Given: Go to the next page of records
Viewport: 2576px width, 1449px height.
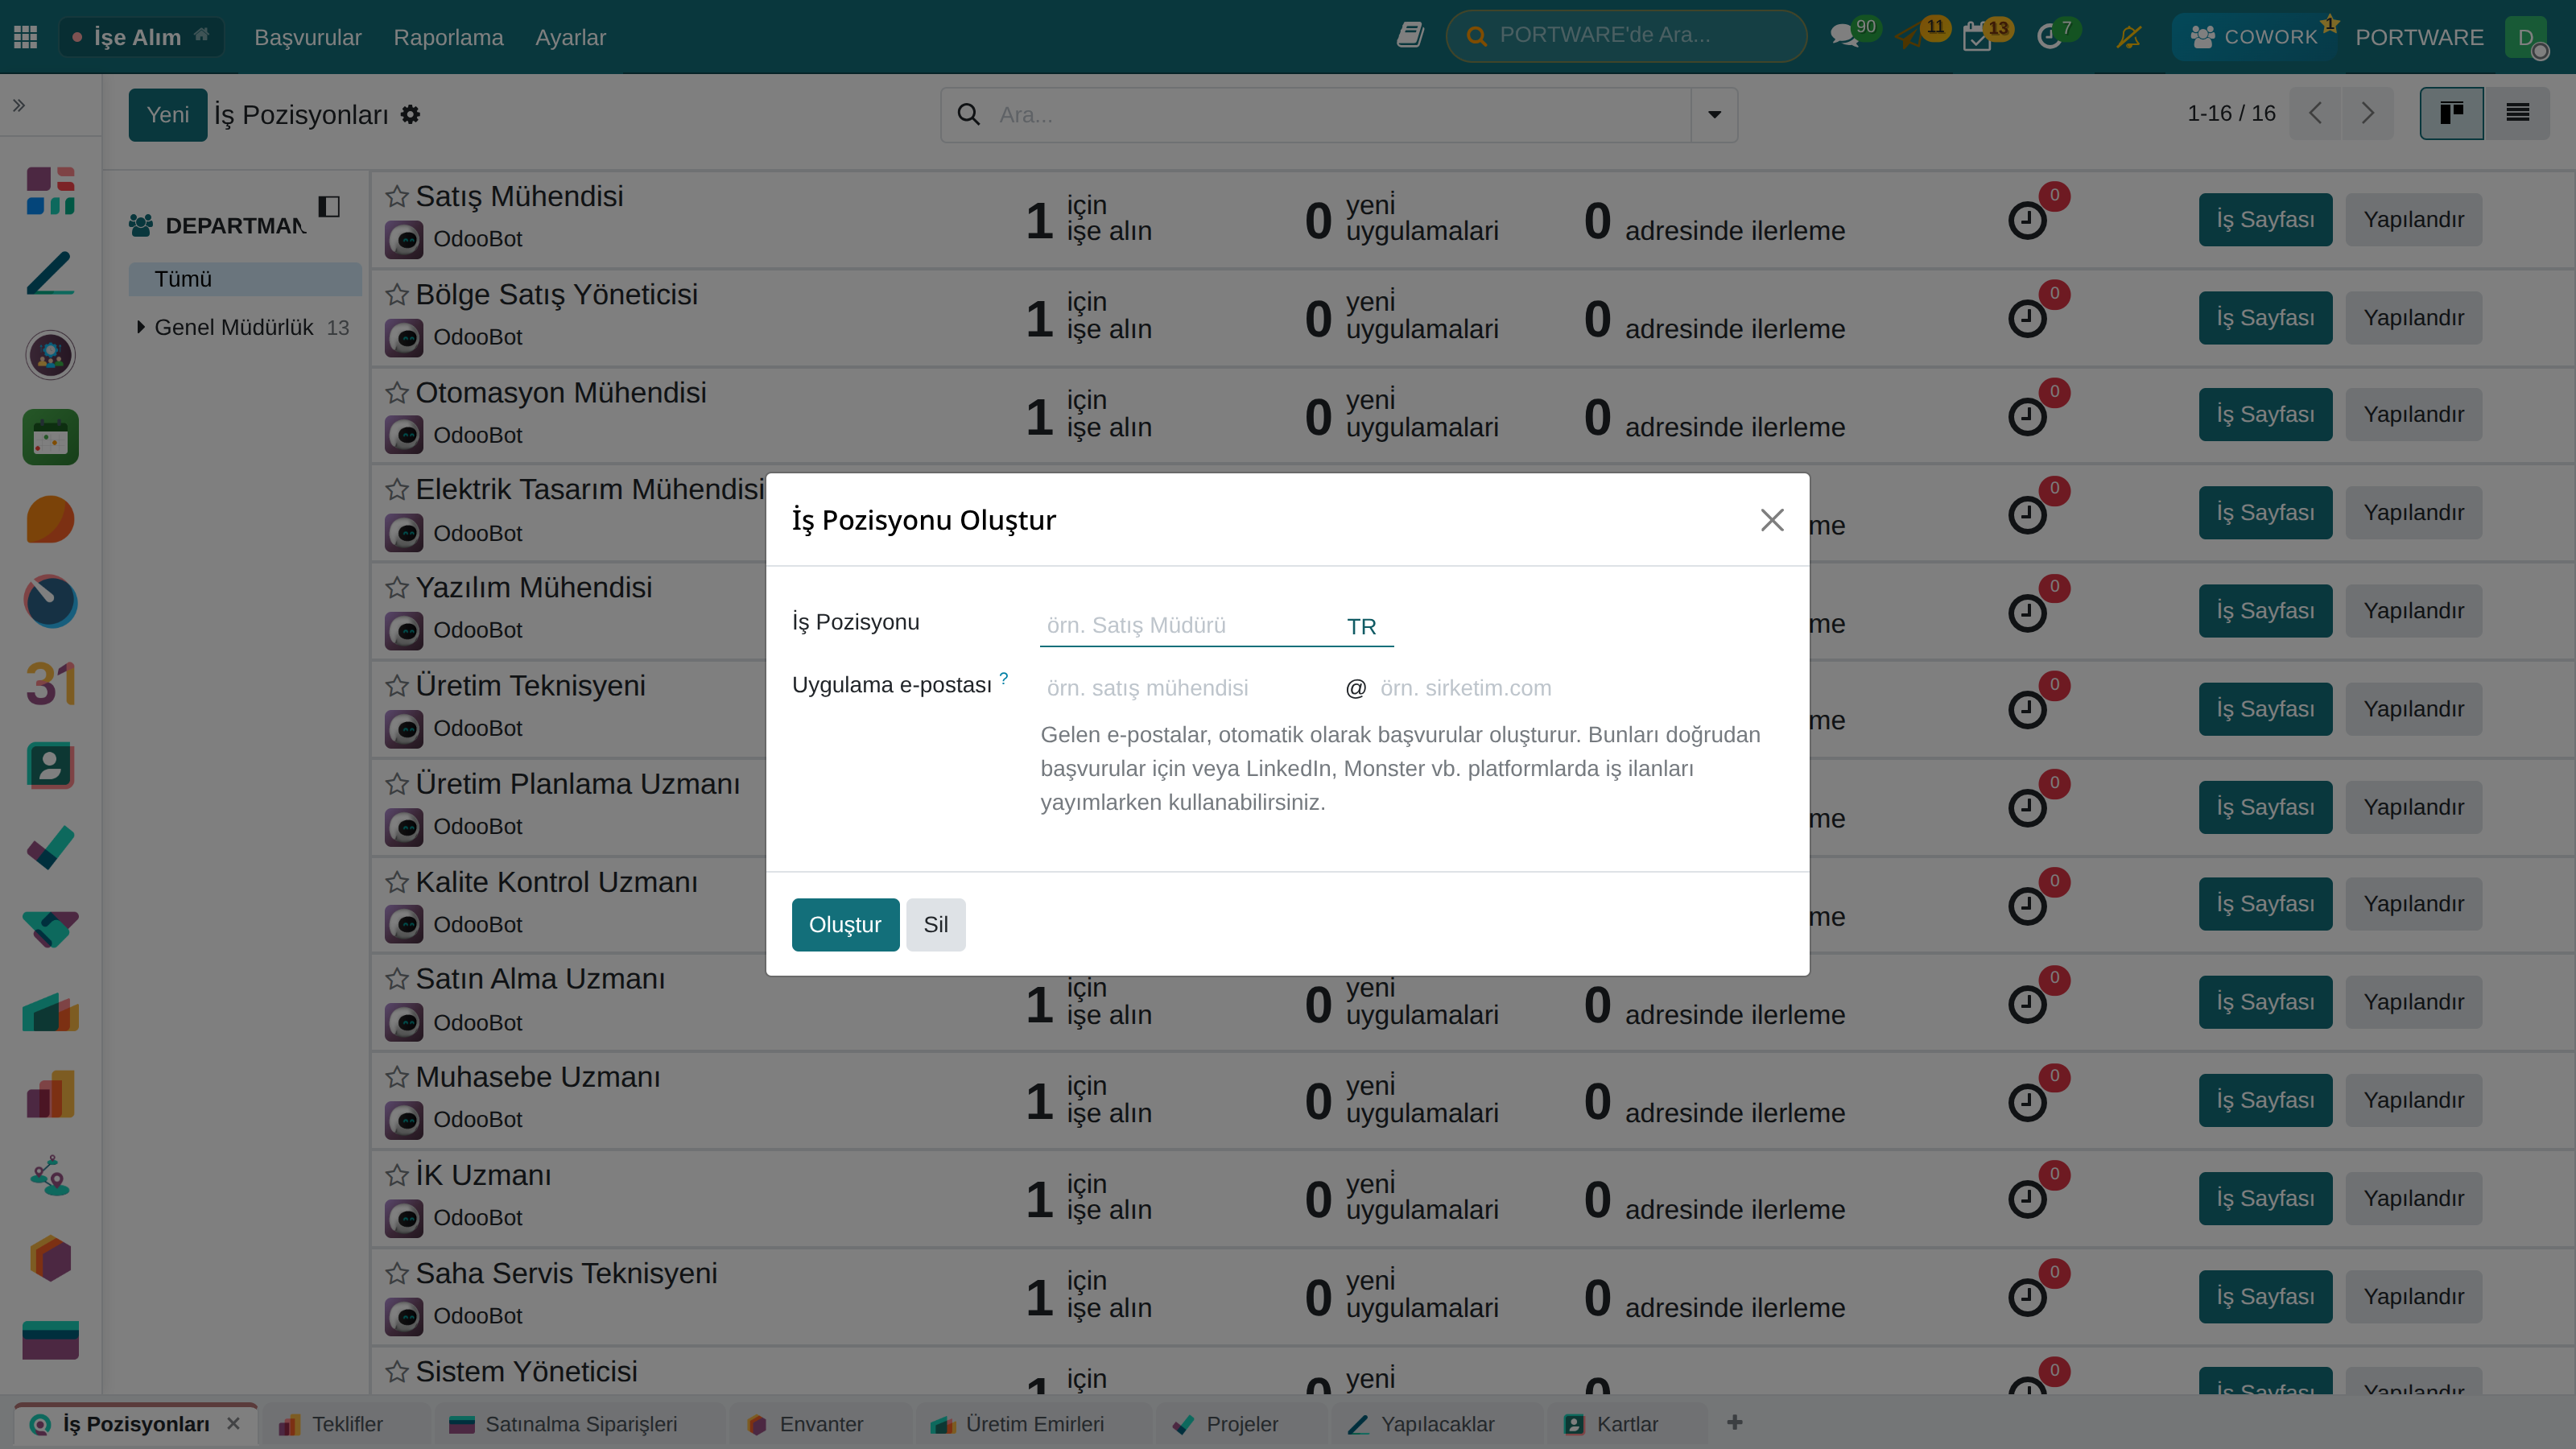Looking at the screenshot, I should 2367,114.
